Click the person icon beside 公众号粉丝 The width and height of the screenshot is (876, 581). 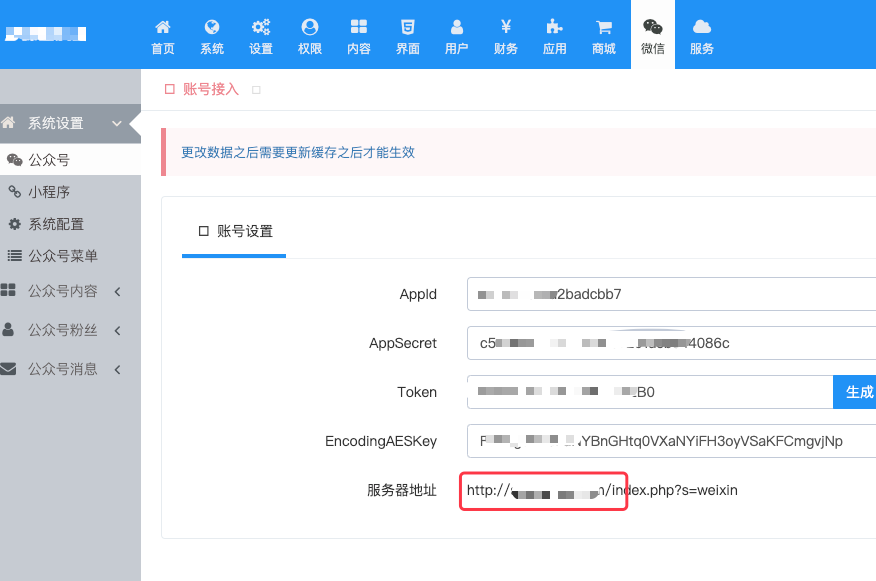(8, 329)
